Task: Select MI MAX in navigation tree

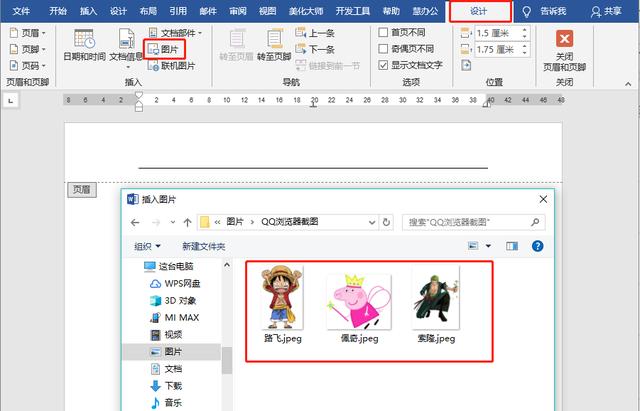Action: click(x=174, y=318)
